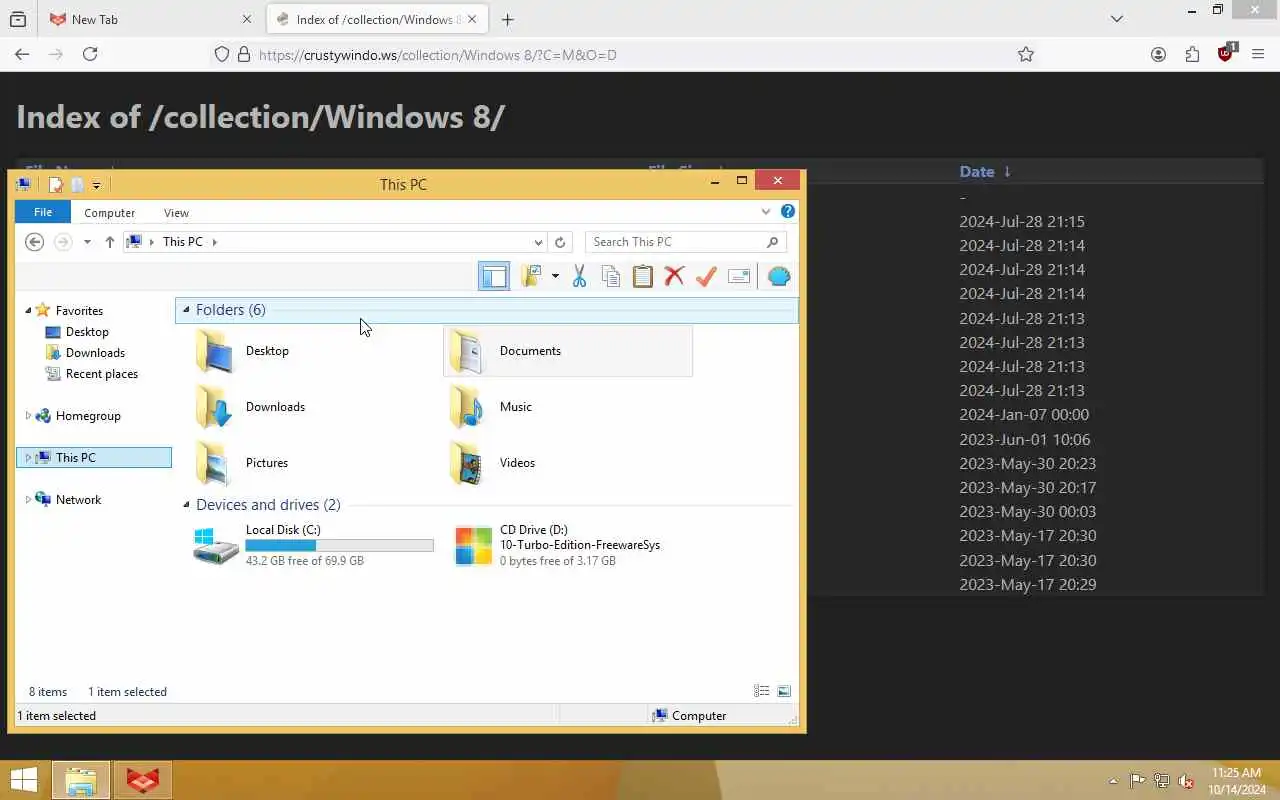This screenshot has width=1280, height=800.
Task: Open the File ribbon tab
Action: click(x=43, y=212)
